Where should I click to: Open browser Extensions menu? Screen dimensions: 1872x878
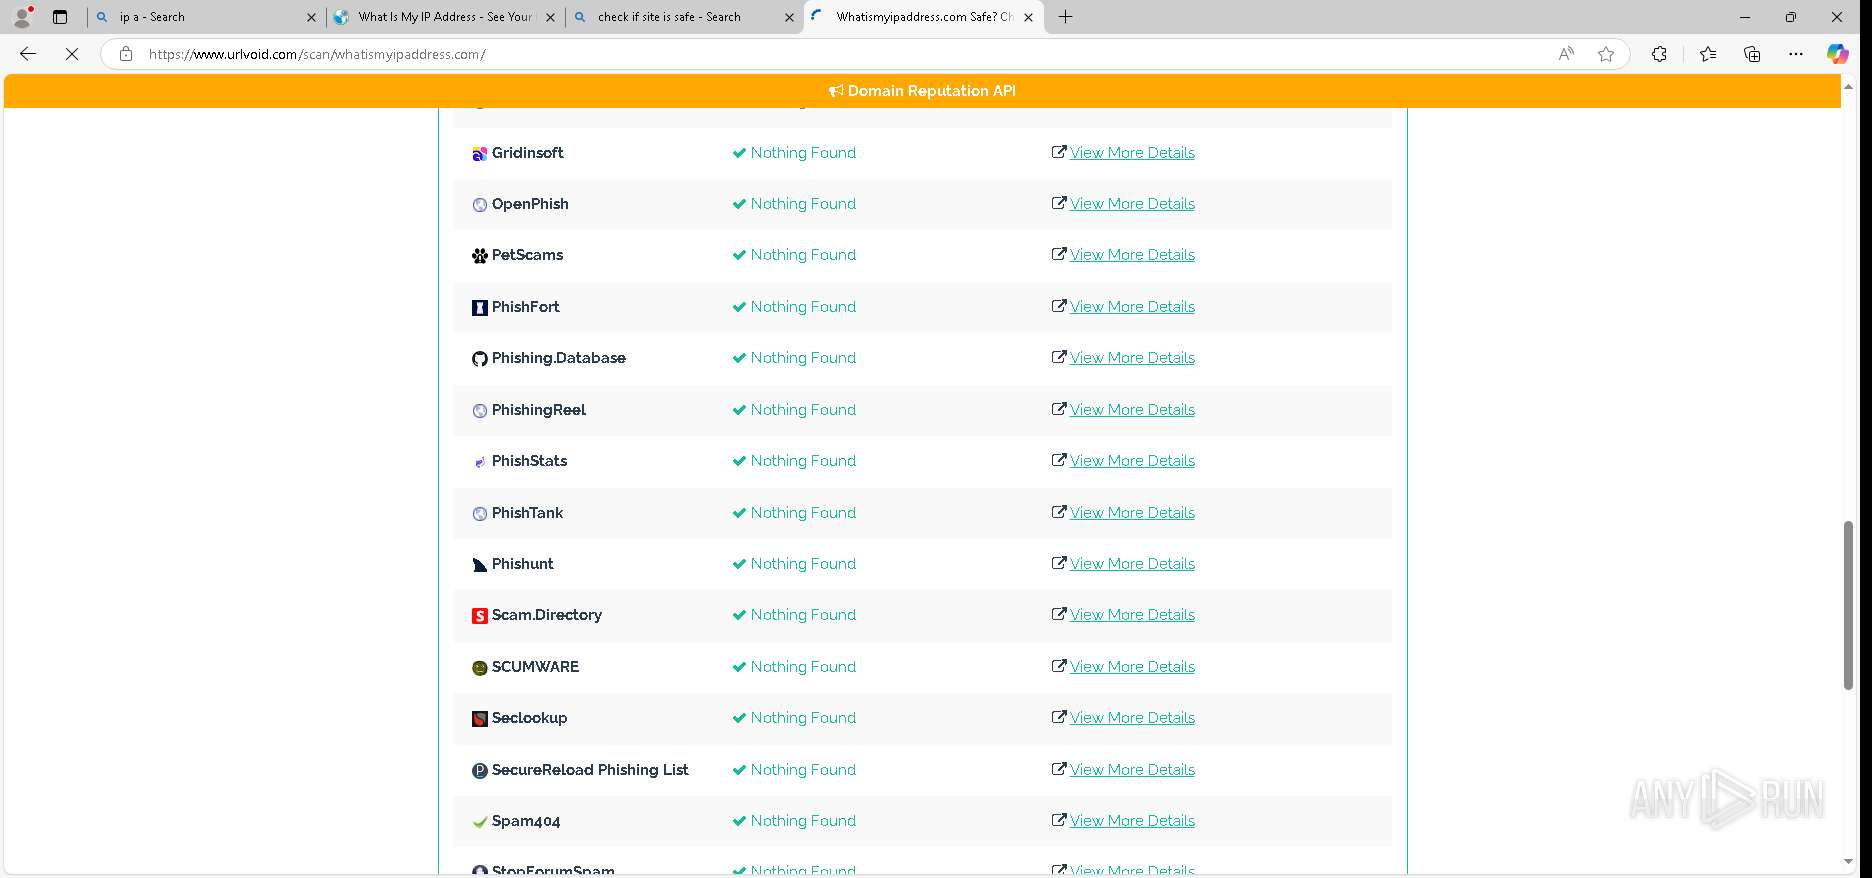[1659, 54]
